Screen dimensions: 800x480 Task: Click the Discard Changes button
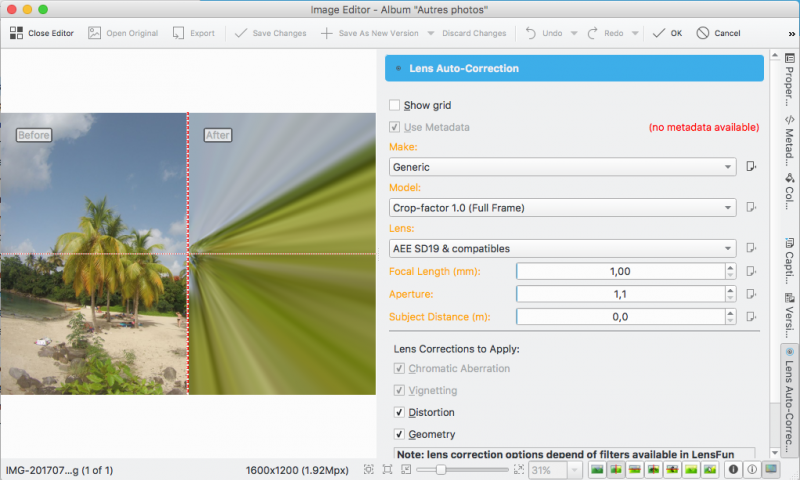[474, 33]
